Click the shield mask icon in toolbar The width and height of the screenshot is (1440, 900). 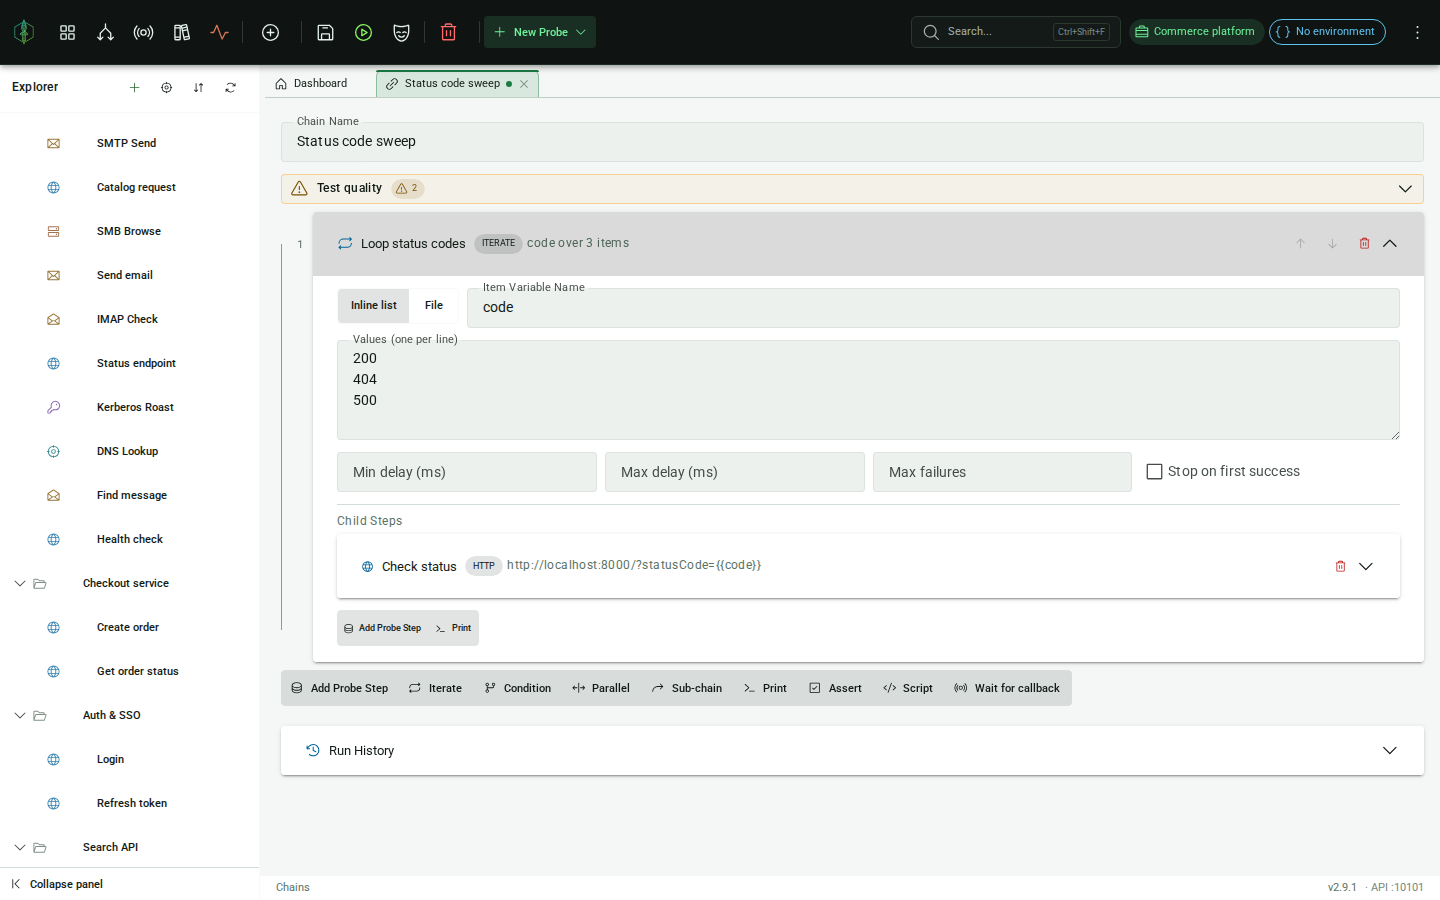(x=401, y=32)
